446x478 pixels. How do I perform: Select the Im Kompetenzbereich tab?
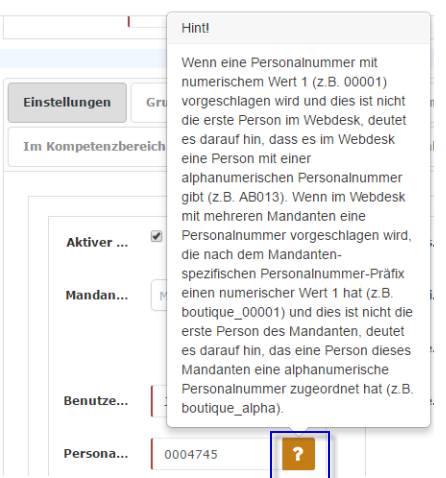pyautogui.click(x=88, y=146)
